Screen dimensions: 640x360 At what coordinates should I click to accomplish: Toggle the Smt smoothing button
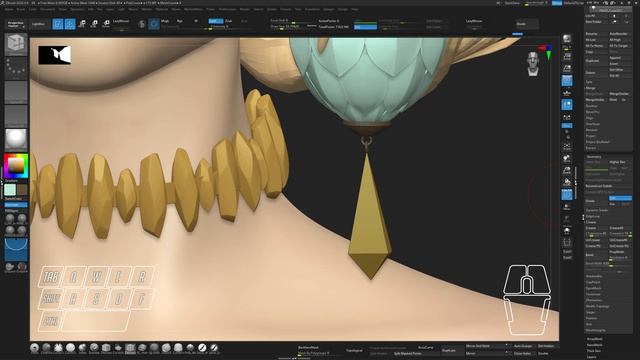click(620, 198)
